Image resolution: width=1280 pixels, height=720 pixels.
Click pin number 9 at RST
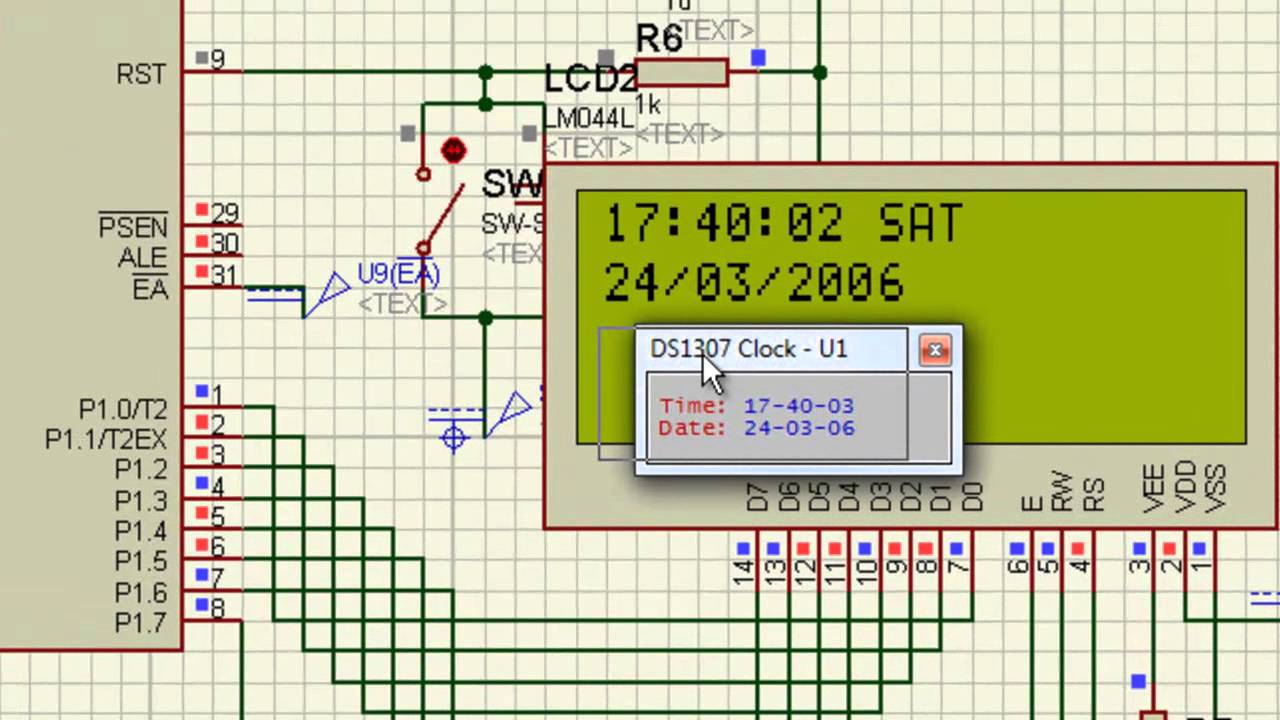tap(219, 60)
